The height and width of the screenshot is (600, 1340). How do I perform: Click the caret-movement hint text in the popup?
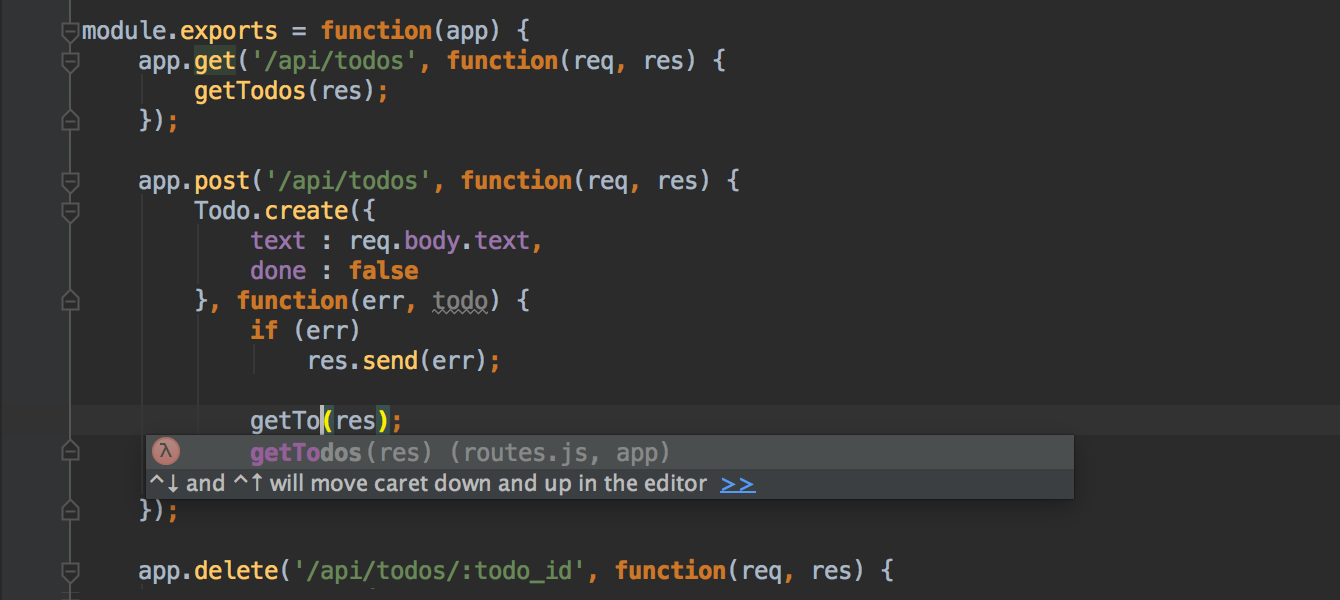tap(428, 484)
